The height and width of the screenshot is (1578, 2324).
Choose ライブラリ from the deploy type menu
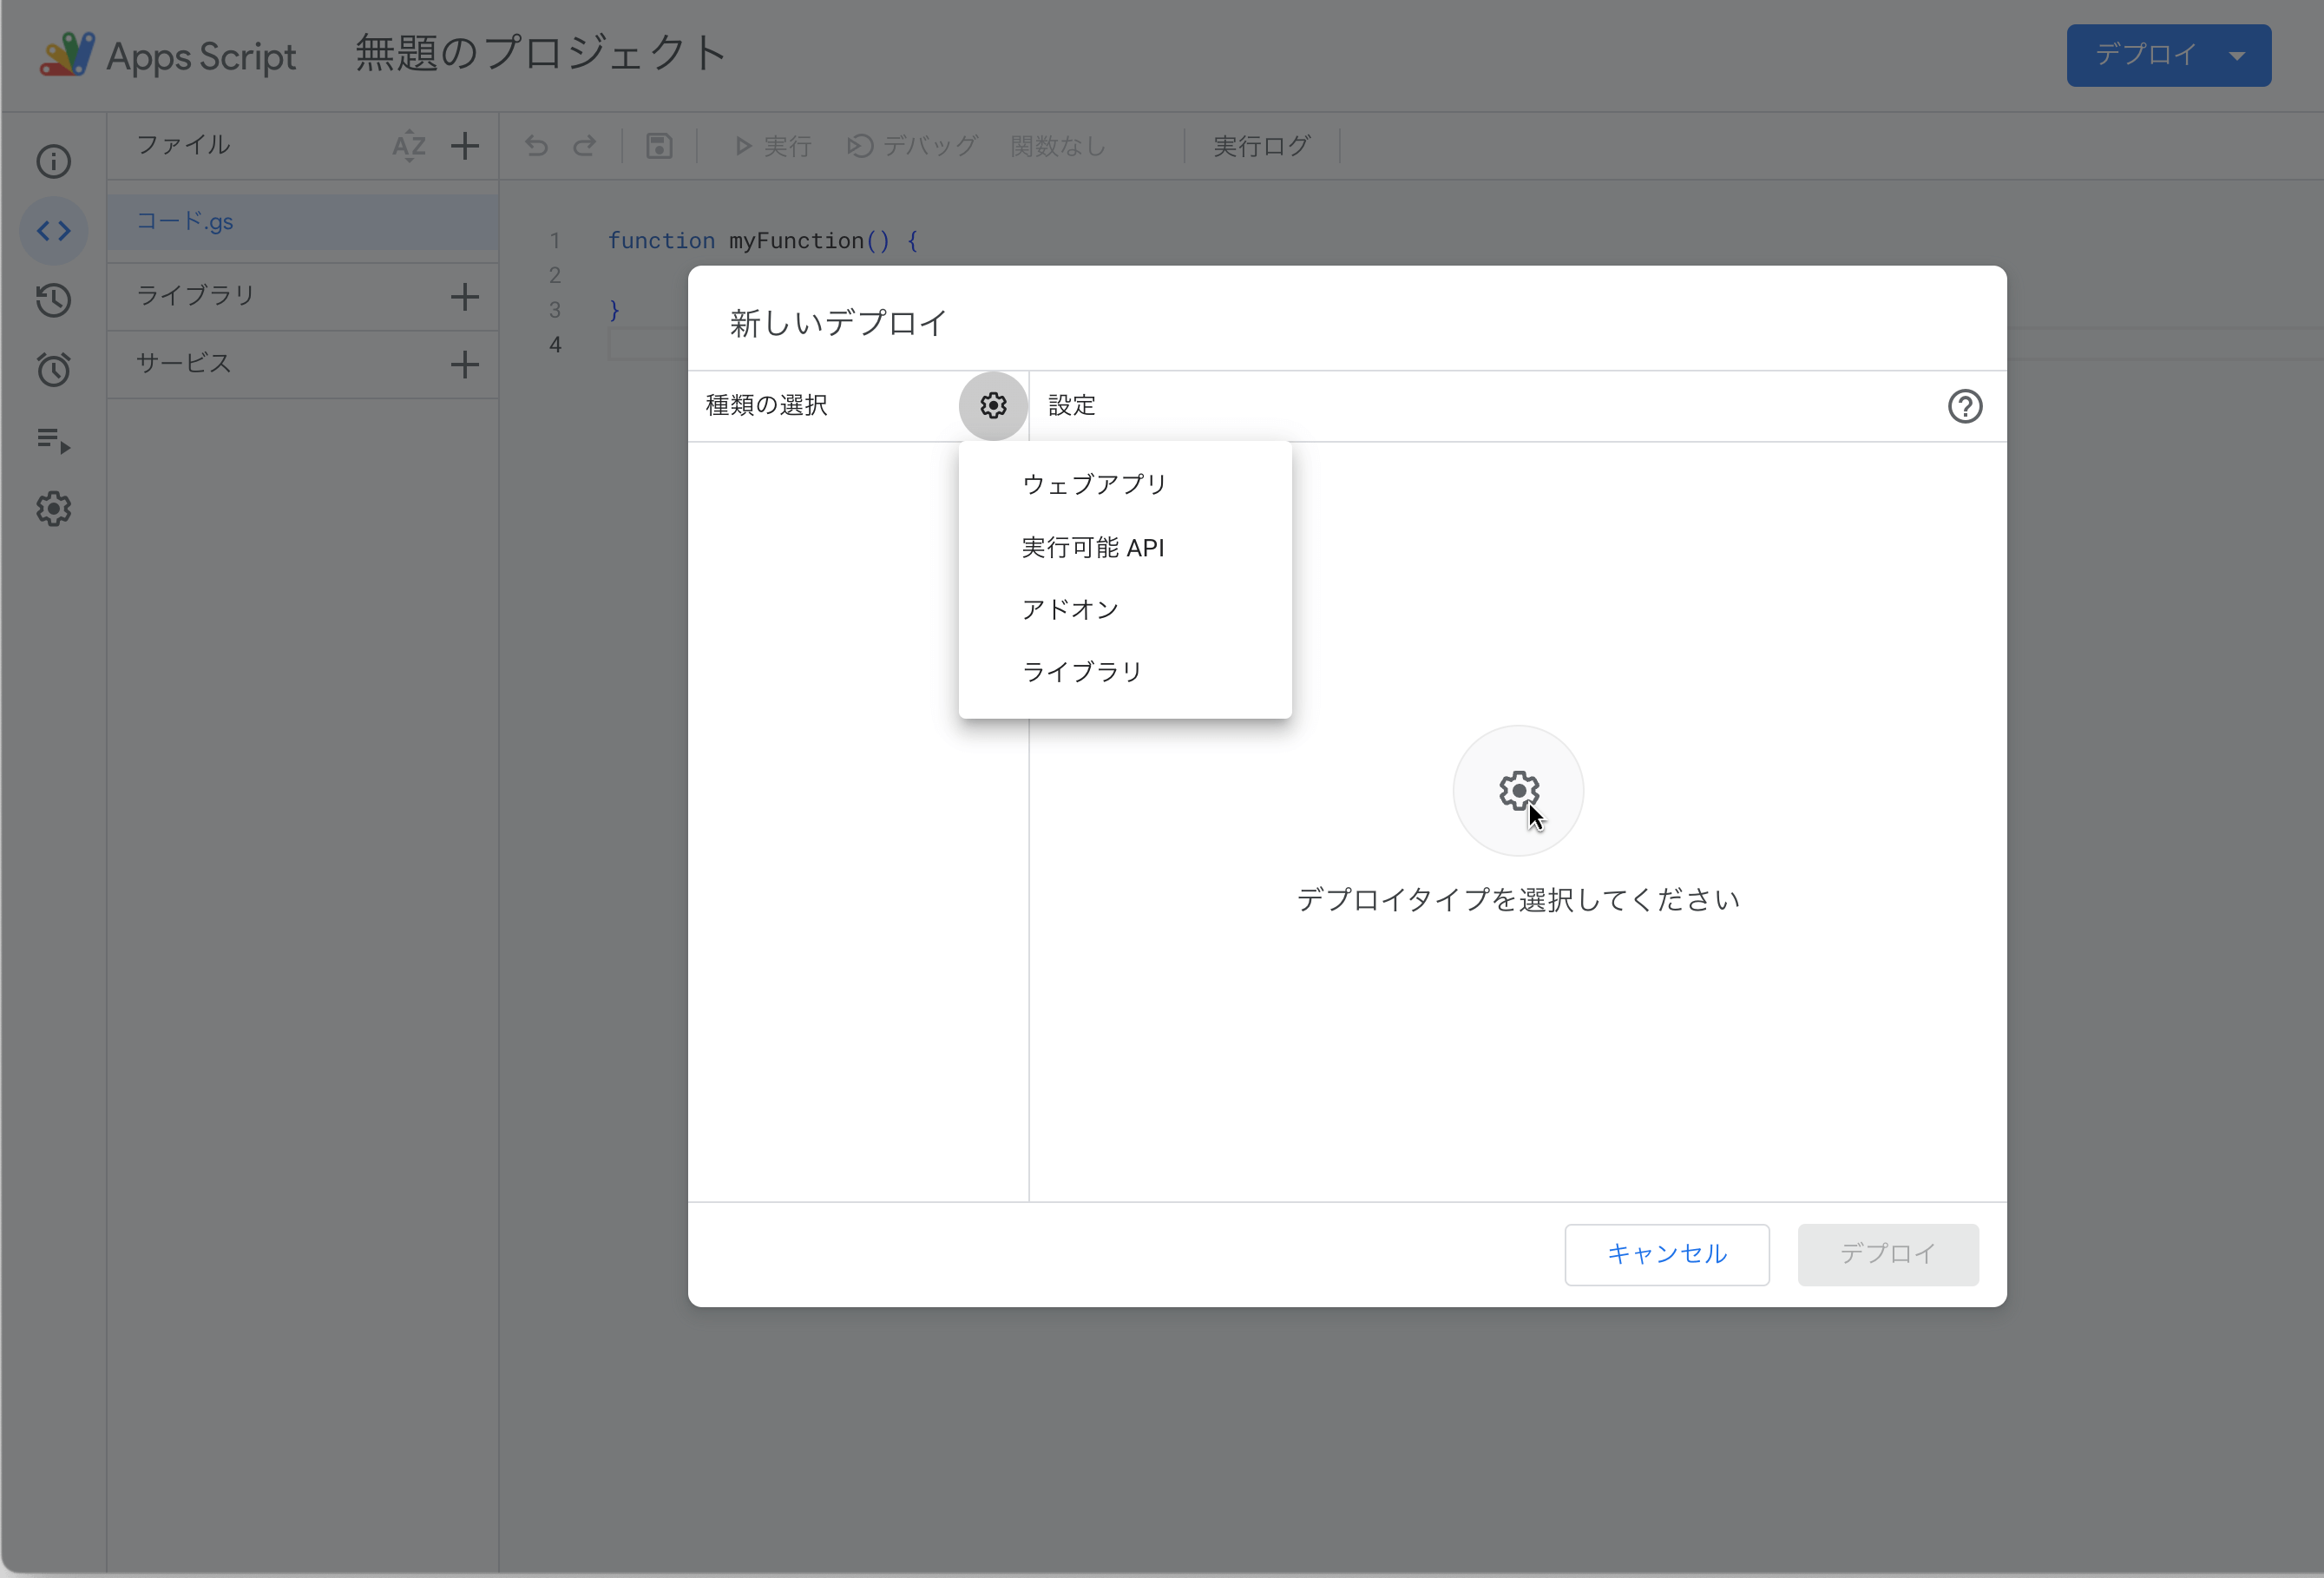(1082, 672)
